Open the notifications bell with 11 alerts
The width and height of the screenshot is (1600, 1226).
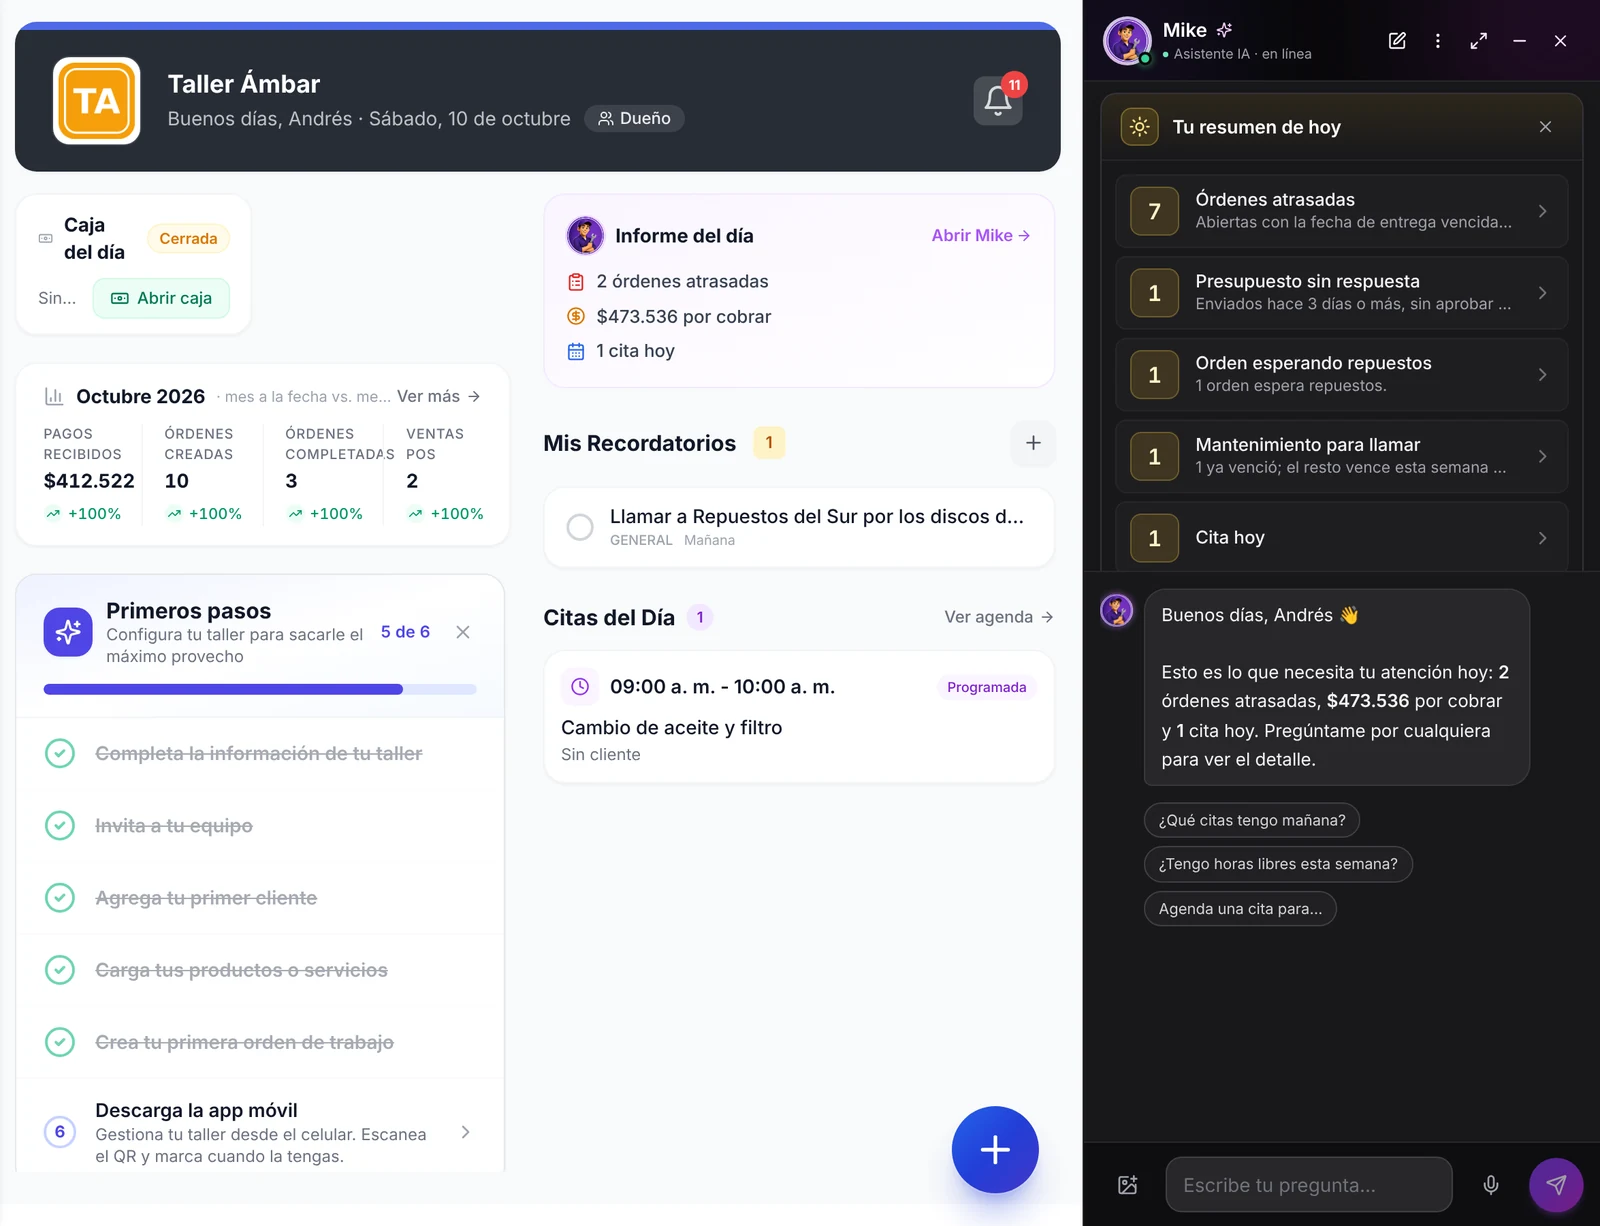click(998, 100)
